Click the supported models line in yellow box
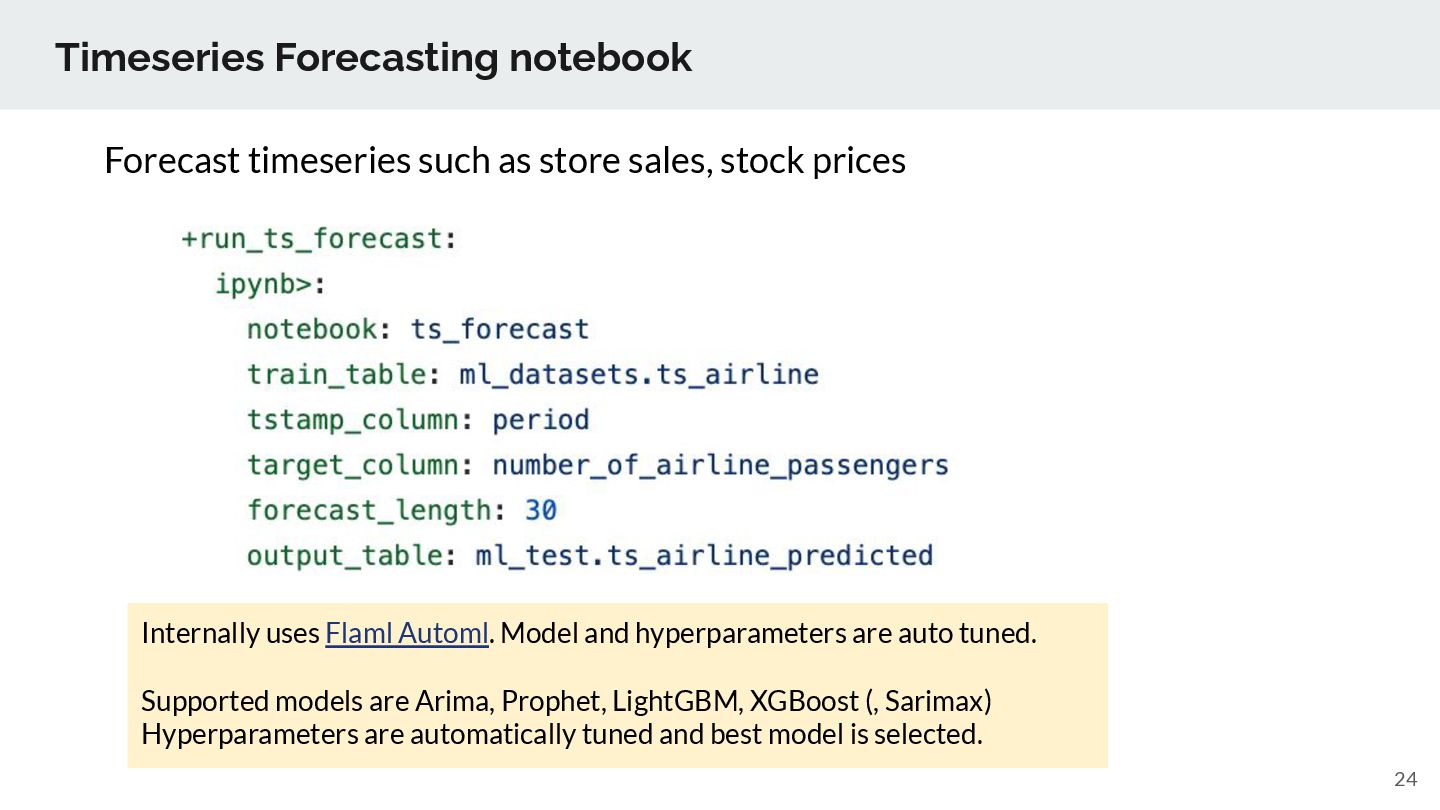 tap(567, 700)
